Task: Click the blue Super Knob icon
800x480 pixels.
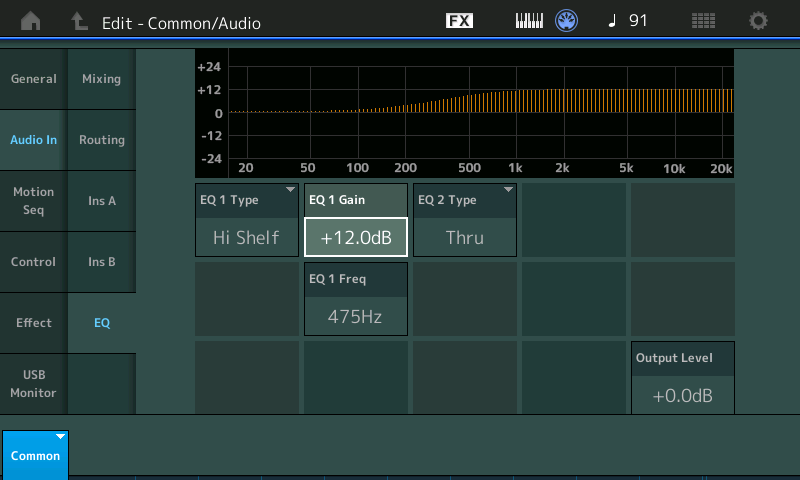Action: [568, 21]
